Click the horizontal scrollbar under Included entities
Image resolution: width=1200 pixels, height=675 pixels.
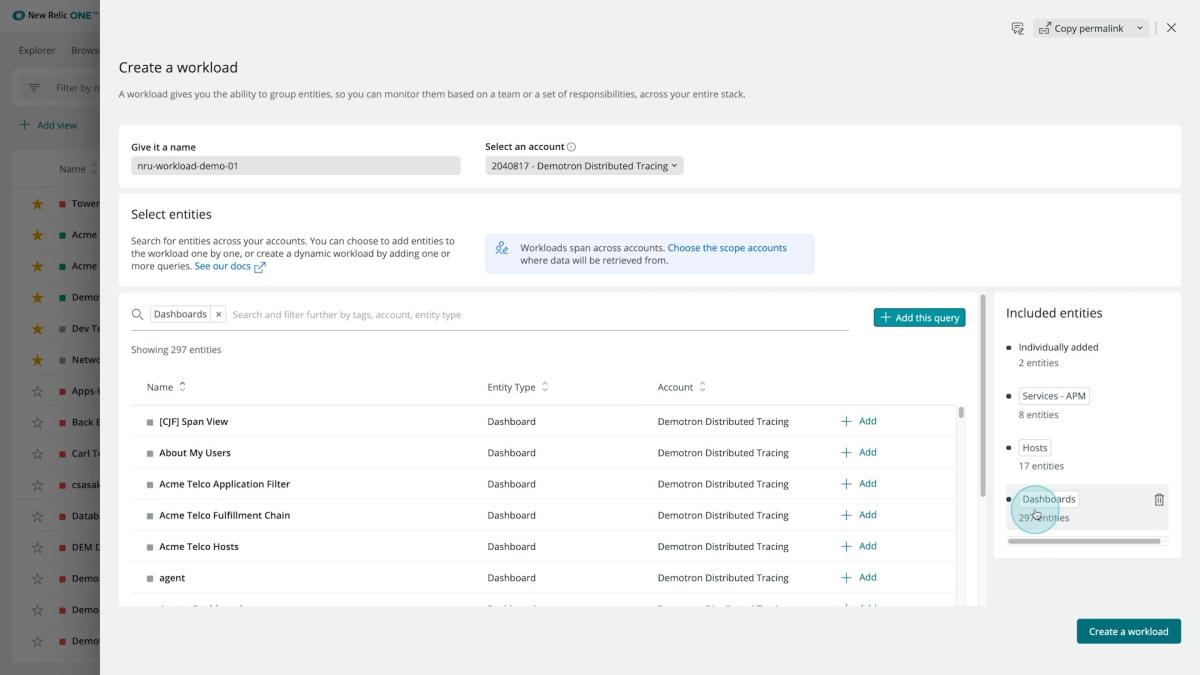[x=1084, y=541]
